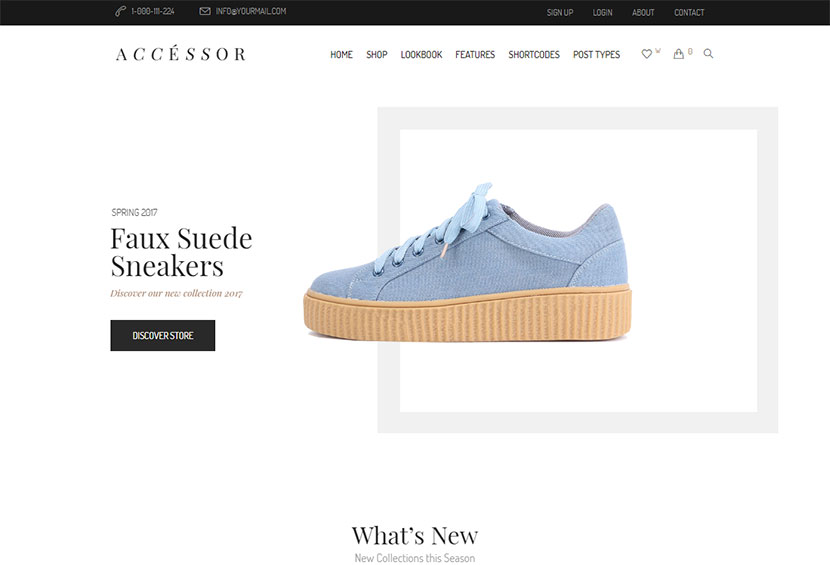Follow the Sign Up link
Image resolution: width=830 pixels, height=565 pixels.
560,12
